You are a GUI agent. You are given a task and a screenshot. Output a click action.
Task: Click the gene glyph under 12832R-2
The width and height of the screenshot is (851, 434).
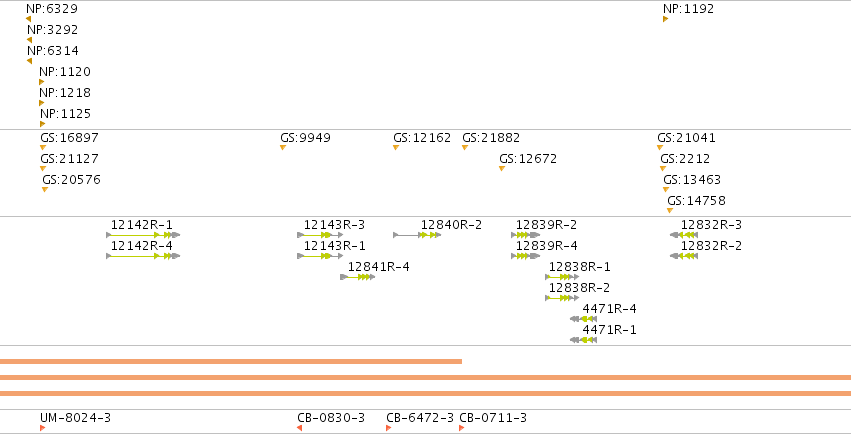click(684, 256)
